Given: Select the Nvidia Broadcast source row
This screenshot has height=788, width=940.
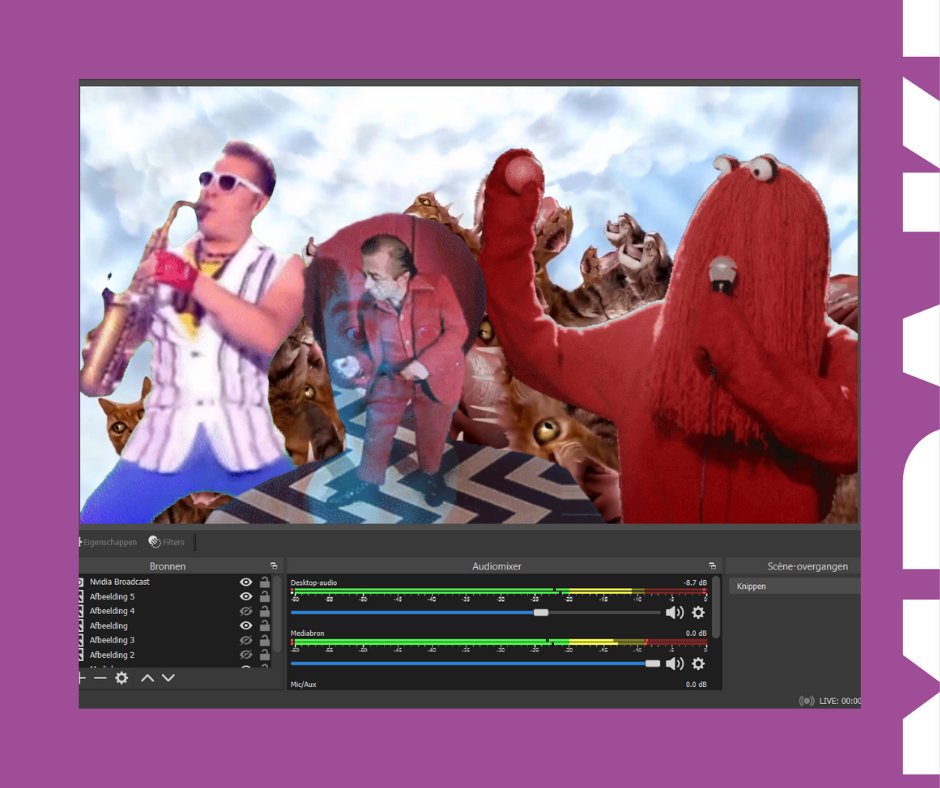Looking at the screenshot, I should pyautogui.click(x=175, y=582).
